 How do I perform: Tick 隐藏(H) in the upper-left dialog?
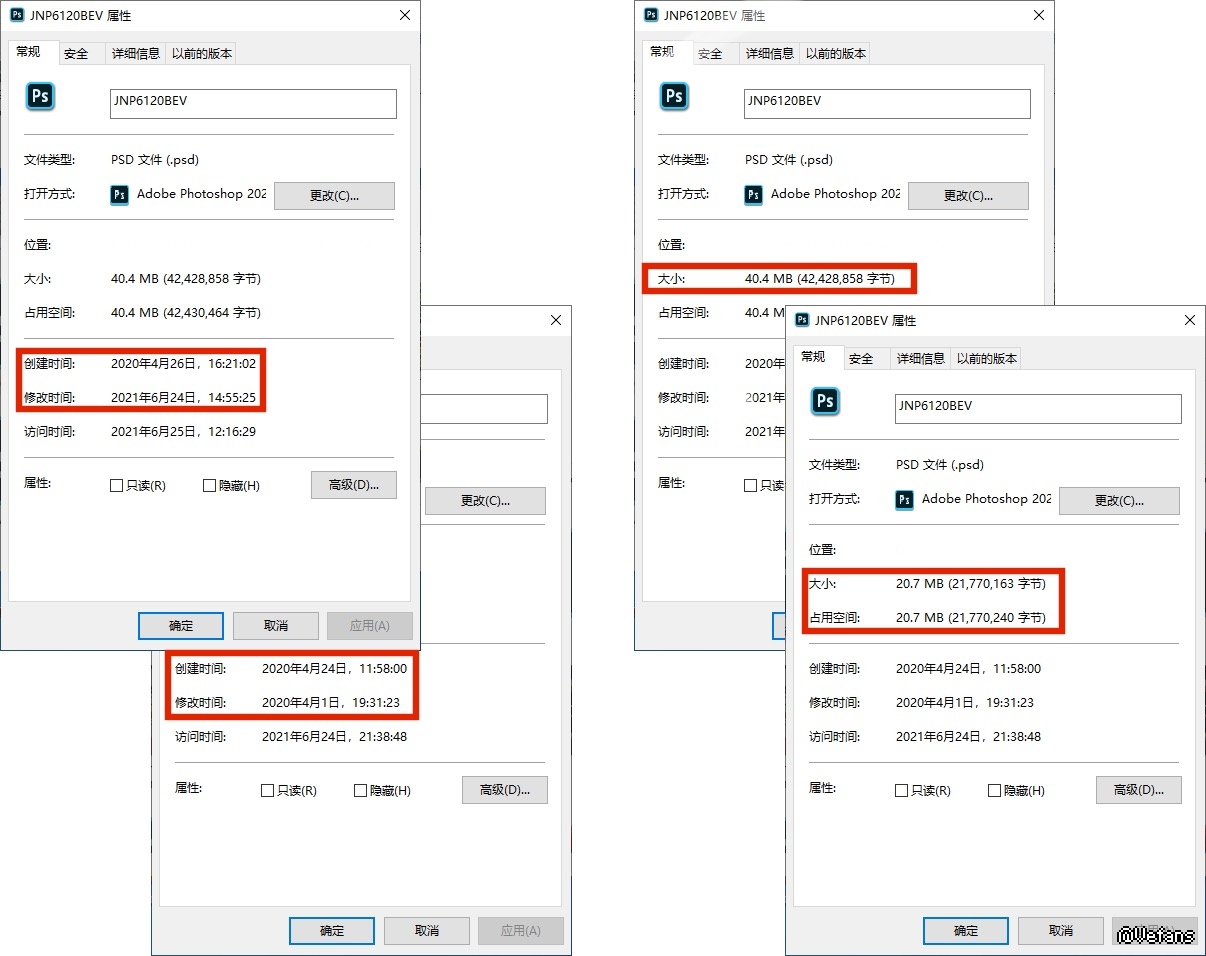coord(209,486)
